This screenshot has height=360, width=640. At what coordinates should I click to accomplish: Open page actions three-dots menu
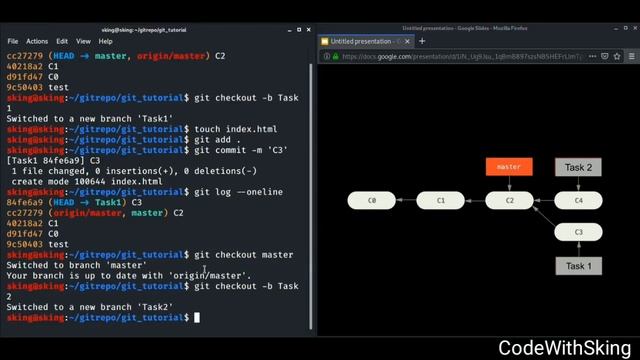[x=592, y=56]
